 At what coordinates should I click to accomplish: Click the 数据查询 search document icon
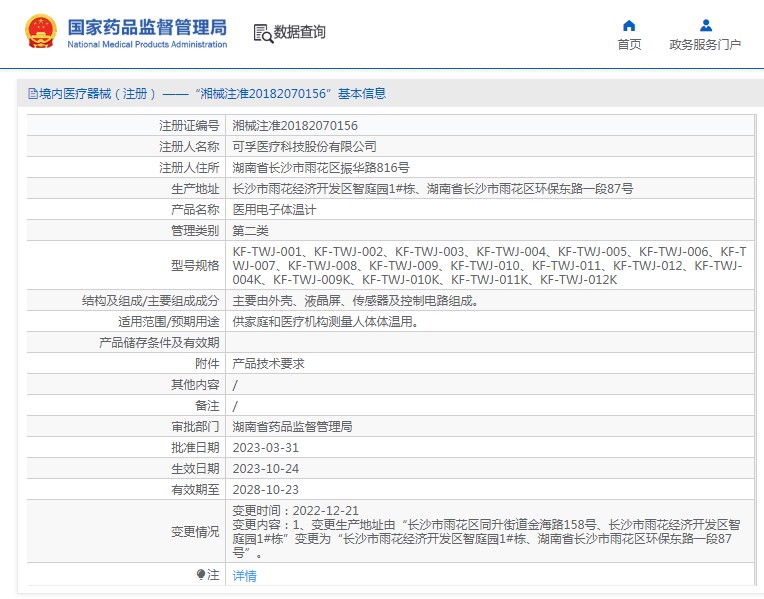263,33
